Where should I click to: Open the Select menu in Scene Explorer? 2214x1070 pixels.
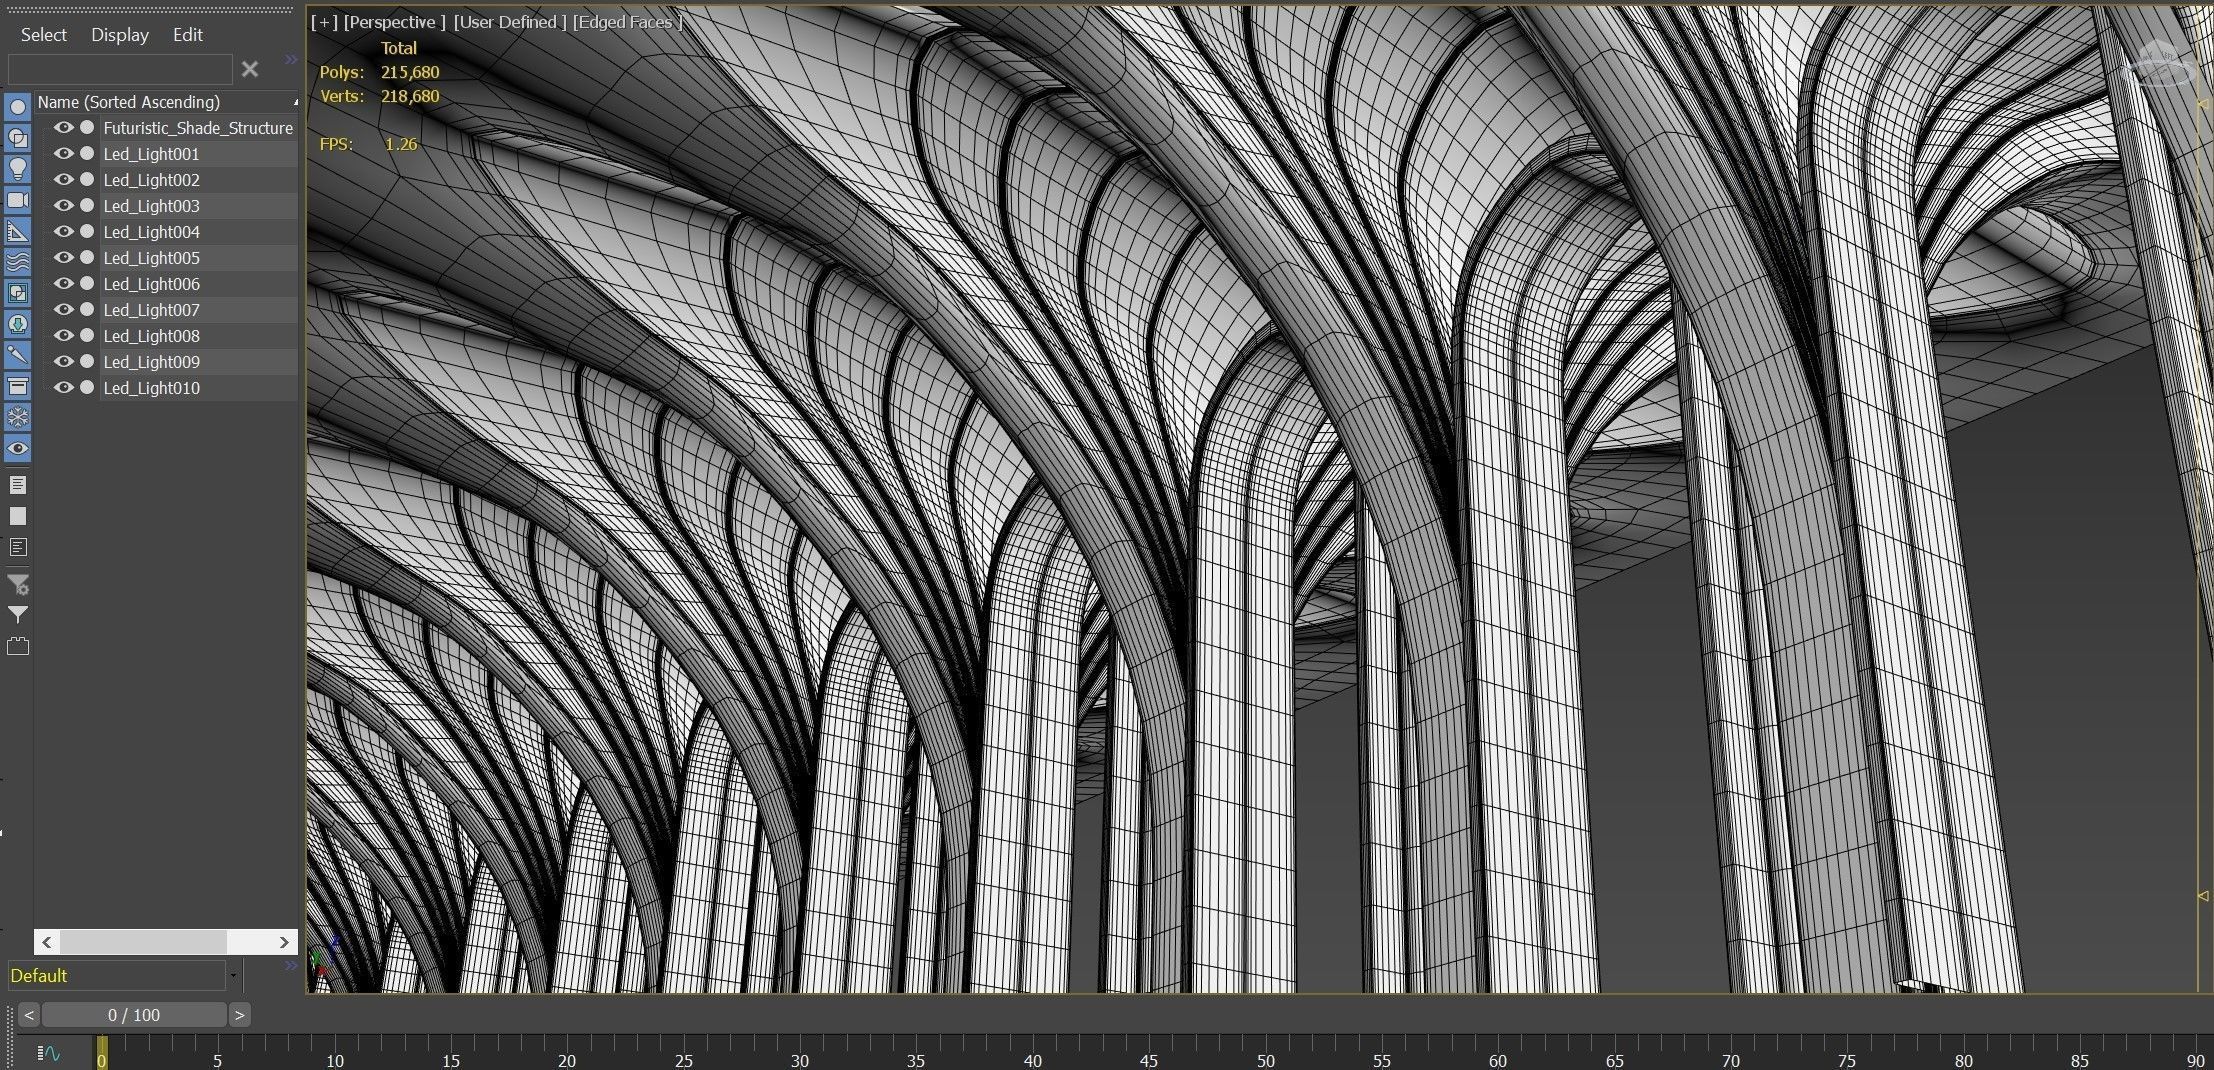[x=43, y=34]
